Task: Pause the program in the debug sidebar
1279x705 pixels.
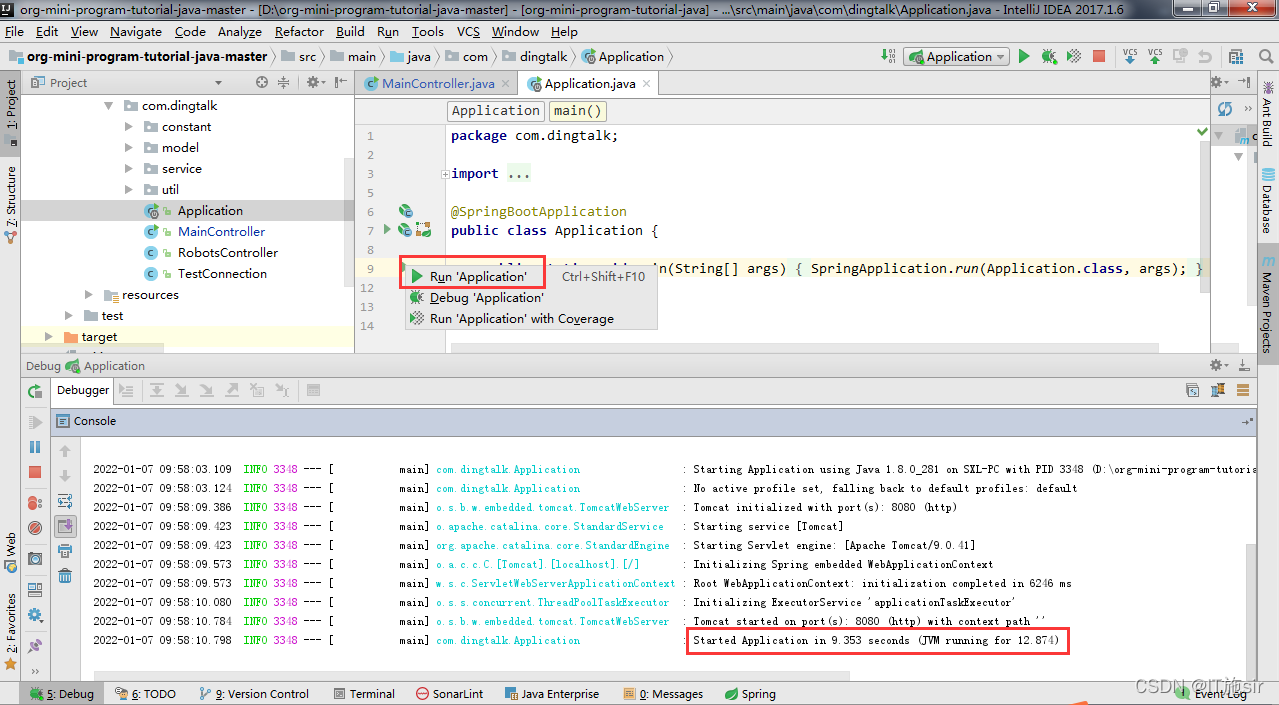Action: coord(35,447)
